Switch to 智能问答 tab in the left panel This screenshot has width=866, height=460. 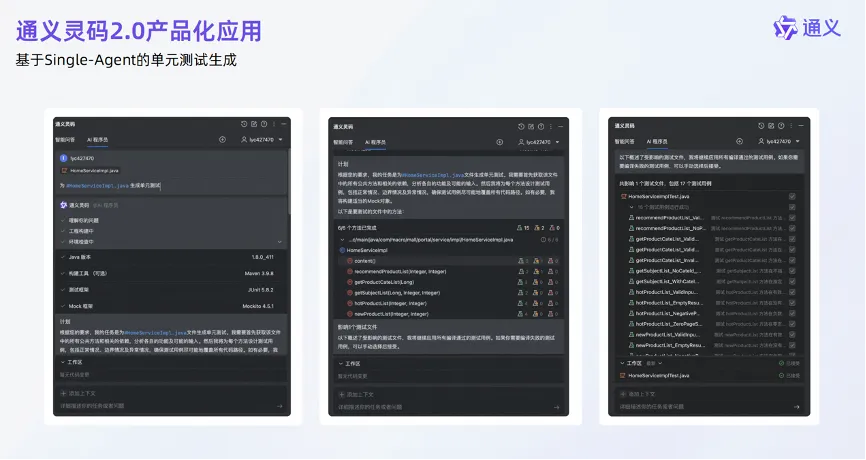(x=65, y=140)
